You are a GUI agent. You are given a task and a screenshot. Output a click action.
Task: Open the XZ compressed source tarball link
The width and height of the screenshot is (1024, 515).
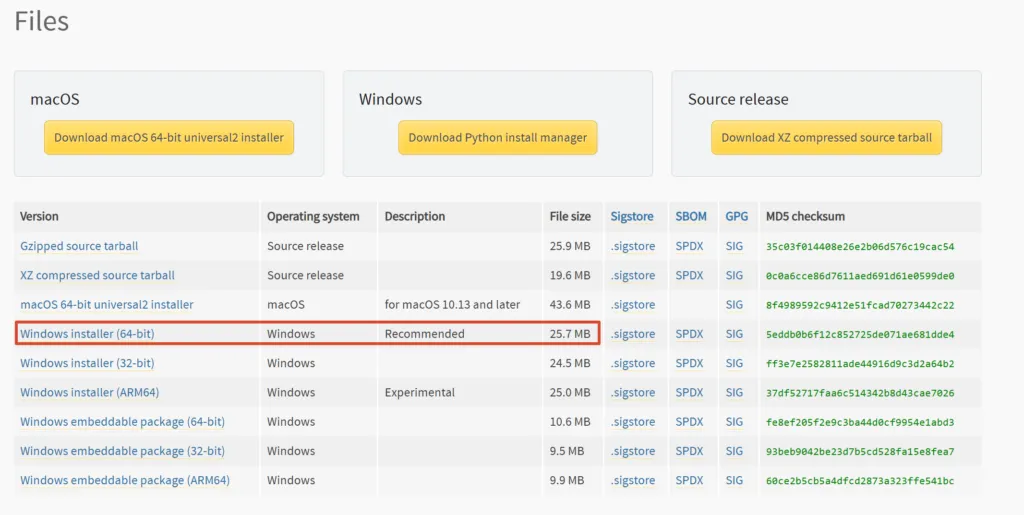[97, 275]
